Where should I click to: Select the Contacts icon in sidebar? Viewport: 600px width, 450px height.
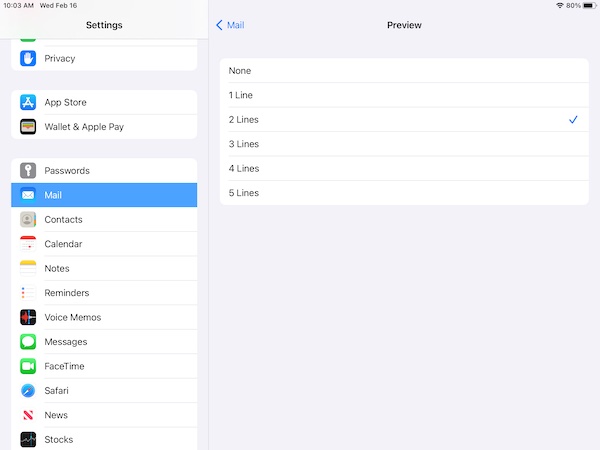tap(28, 220)
